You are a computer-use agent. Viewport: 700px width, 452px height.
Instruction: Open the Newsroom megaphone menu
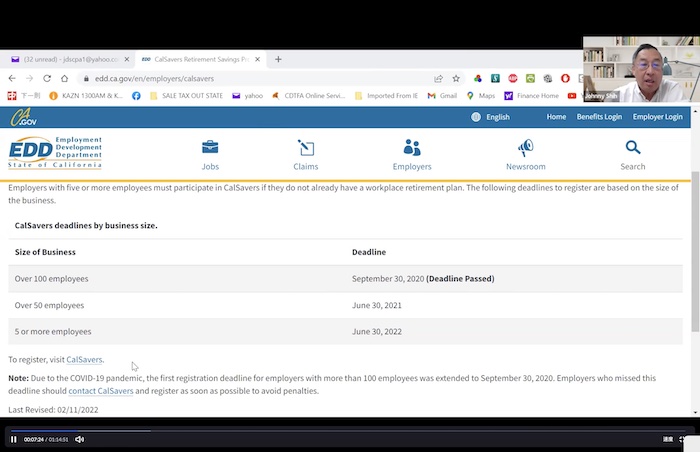pyautogui.click(x=526, y=155)
